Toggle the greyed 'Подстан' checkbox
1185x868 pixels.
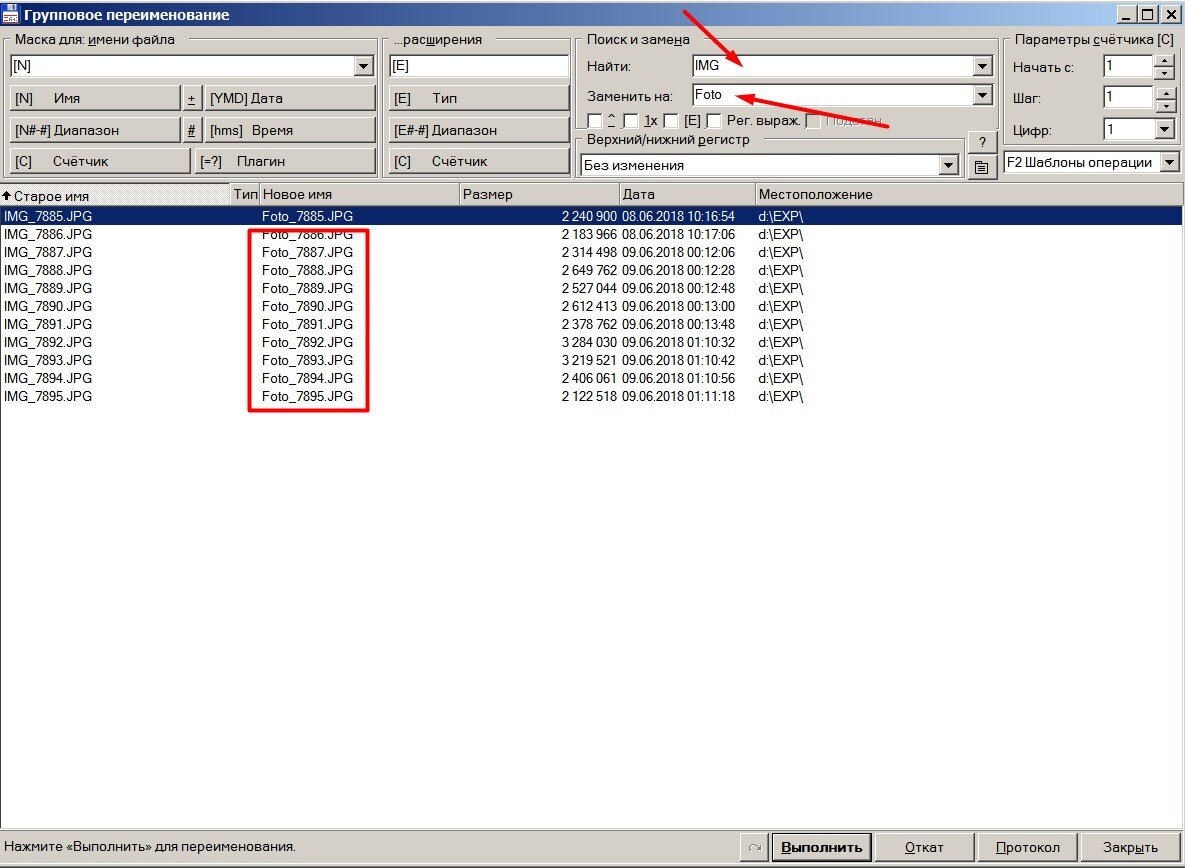(x=813, y=121)
